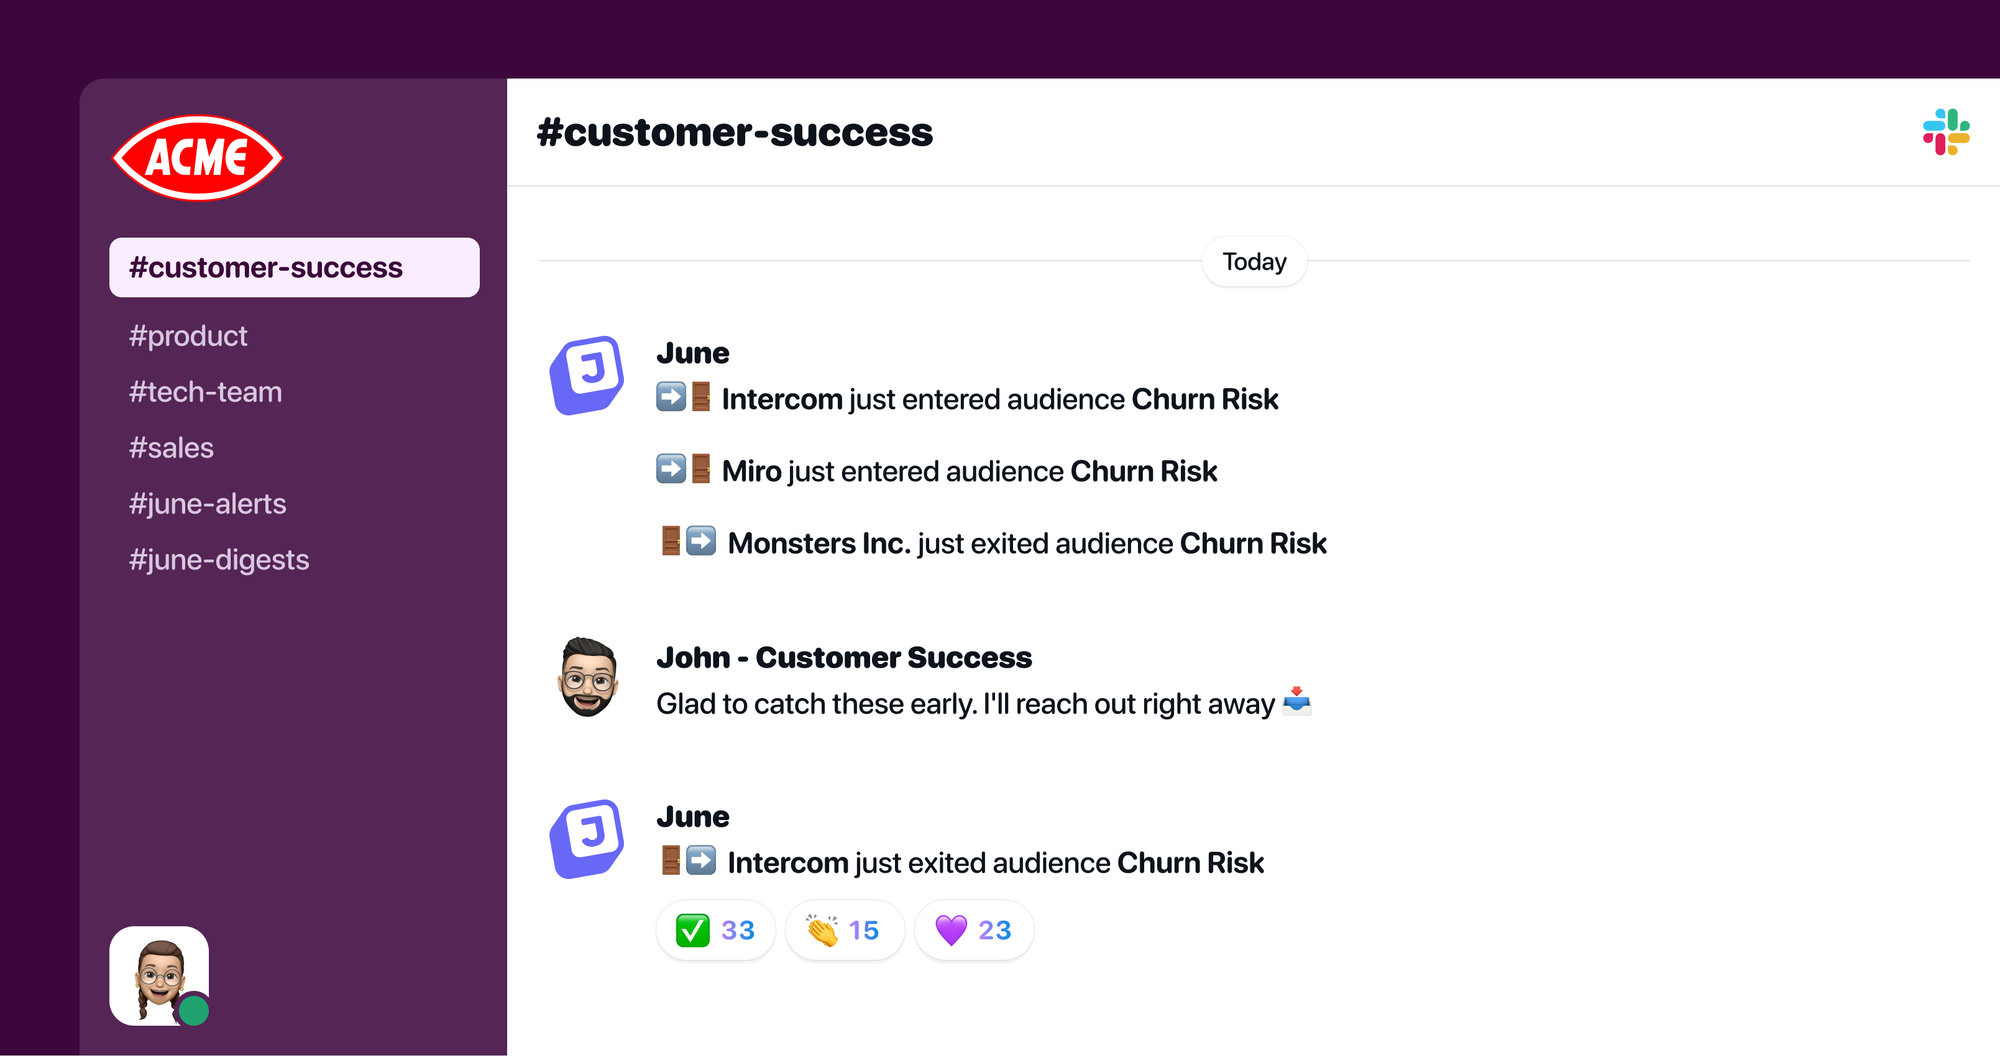
Task: Click the #customer-success channel header title
Action: pyautogui.click(x=735, y=132)
